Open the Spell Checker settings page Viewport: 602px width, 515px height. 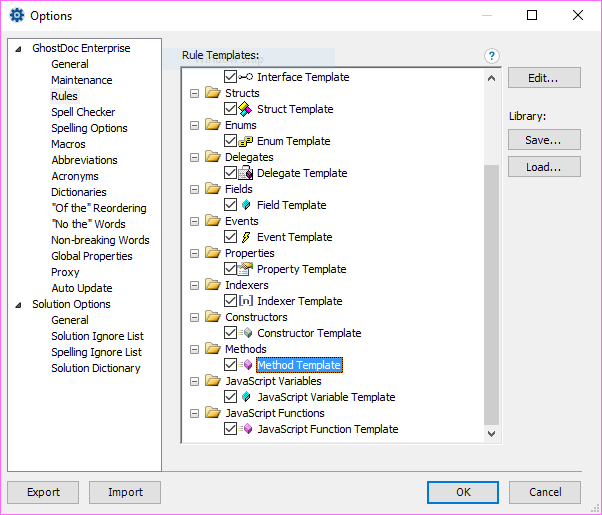(x=83, y=112)
